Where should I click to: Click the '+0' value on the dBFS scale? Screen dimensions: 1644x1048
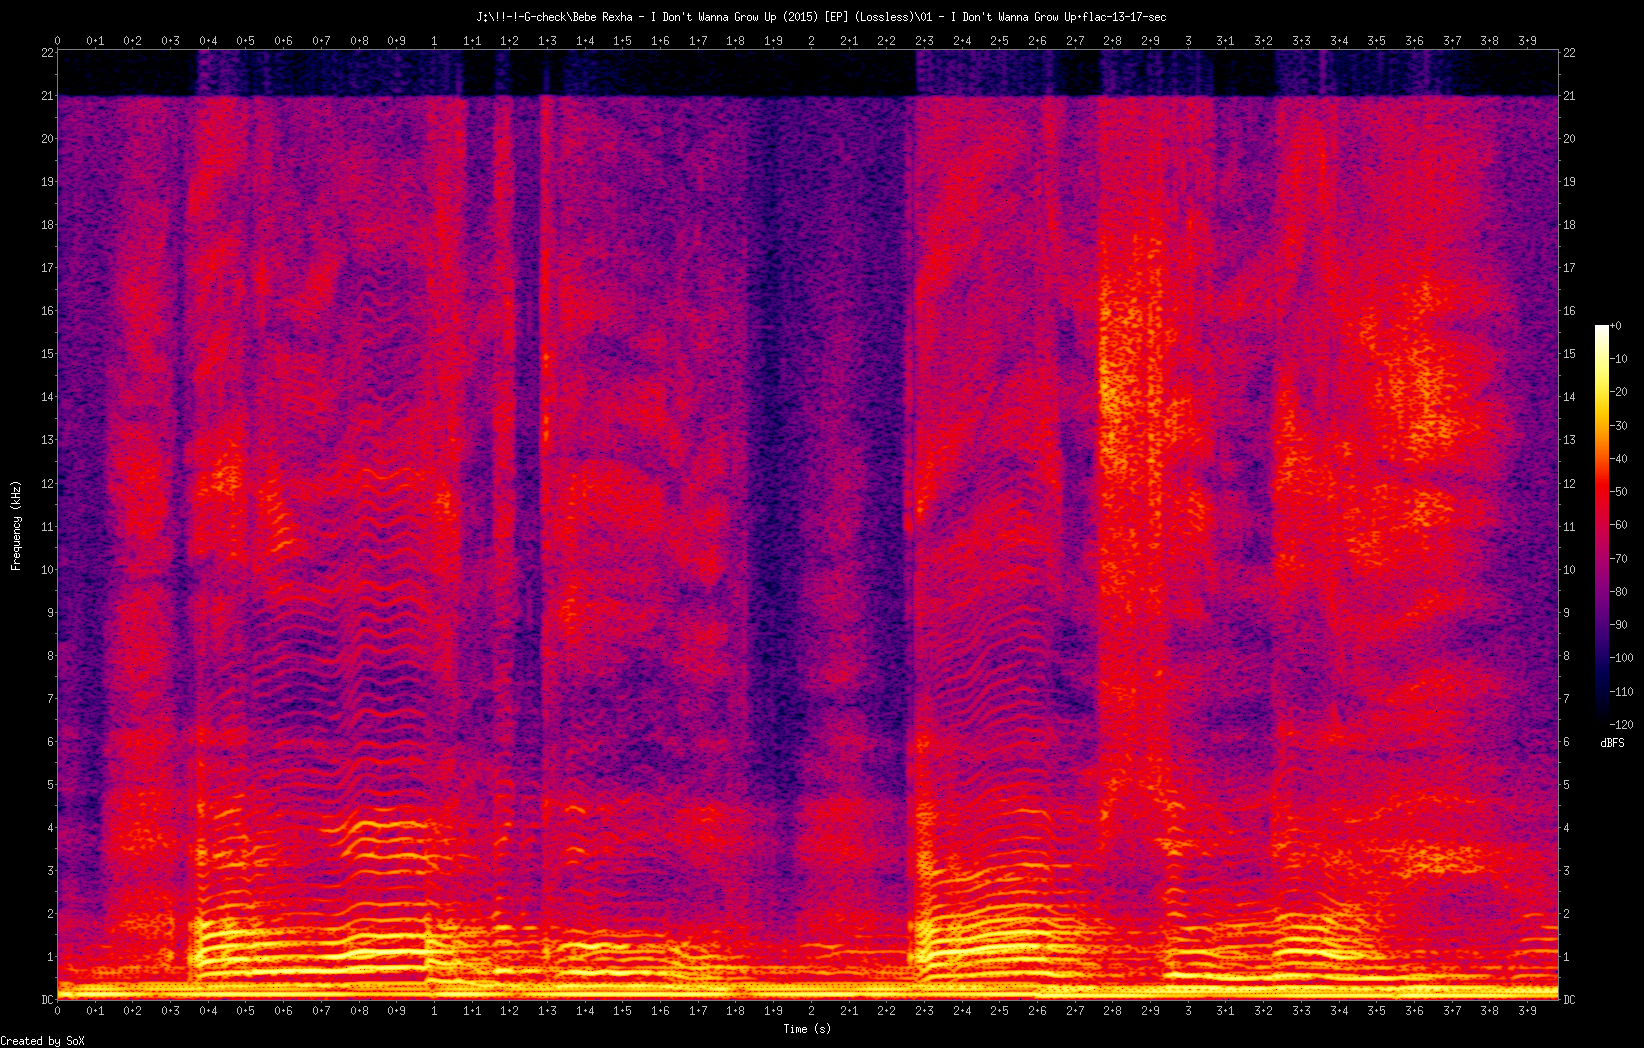click(x=1617, y=326)
